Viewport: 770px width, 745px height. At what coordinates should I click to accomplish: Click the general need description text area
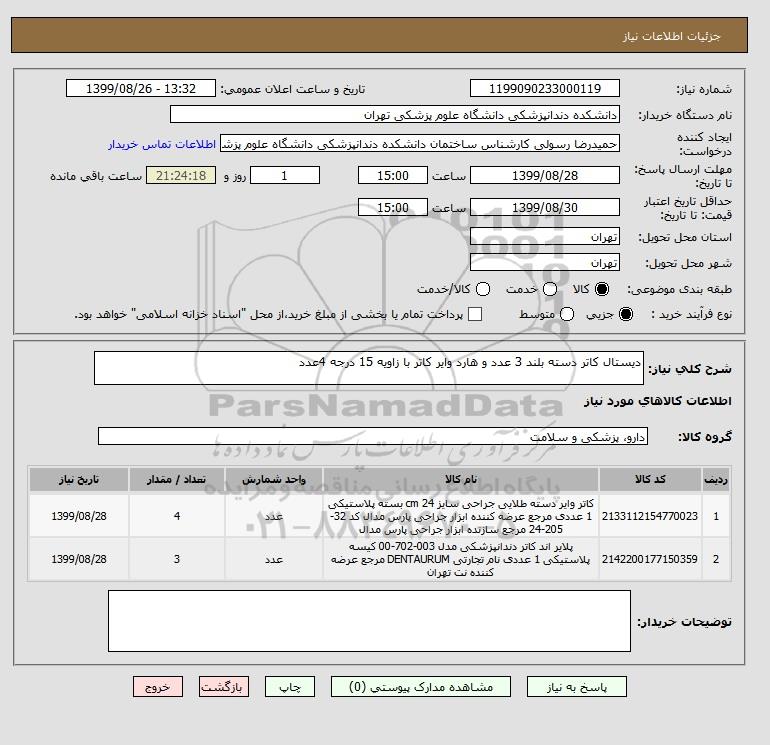[369, 368]
